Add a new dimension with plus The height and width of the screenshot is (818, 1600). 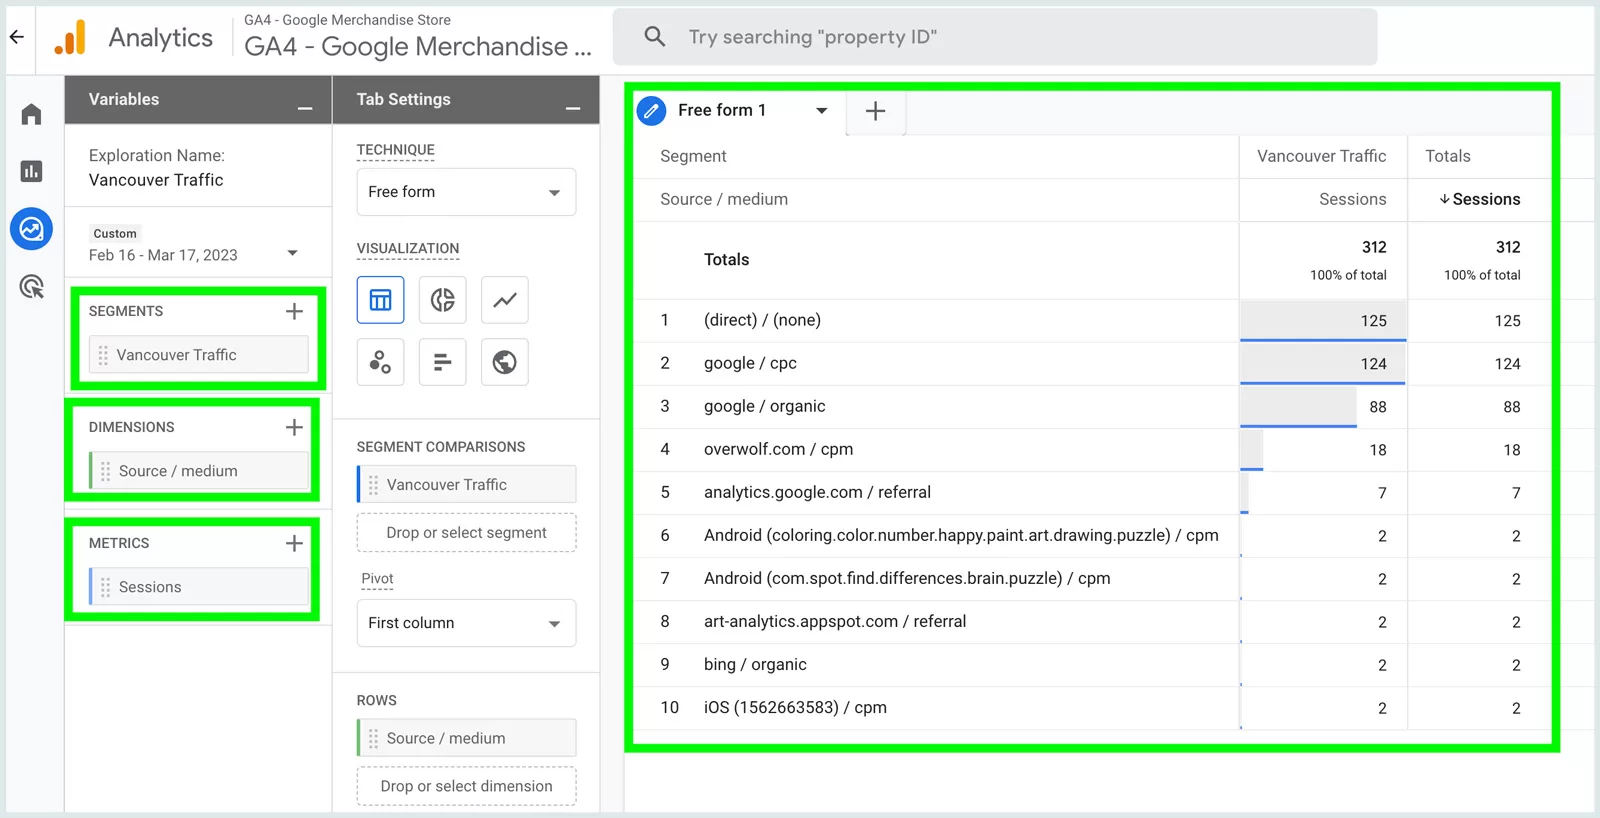click(294, 427)
